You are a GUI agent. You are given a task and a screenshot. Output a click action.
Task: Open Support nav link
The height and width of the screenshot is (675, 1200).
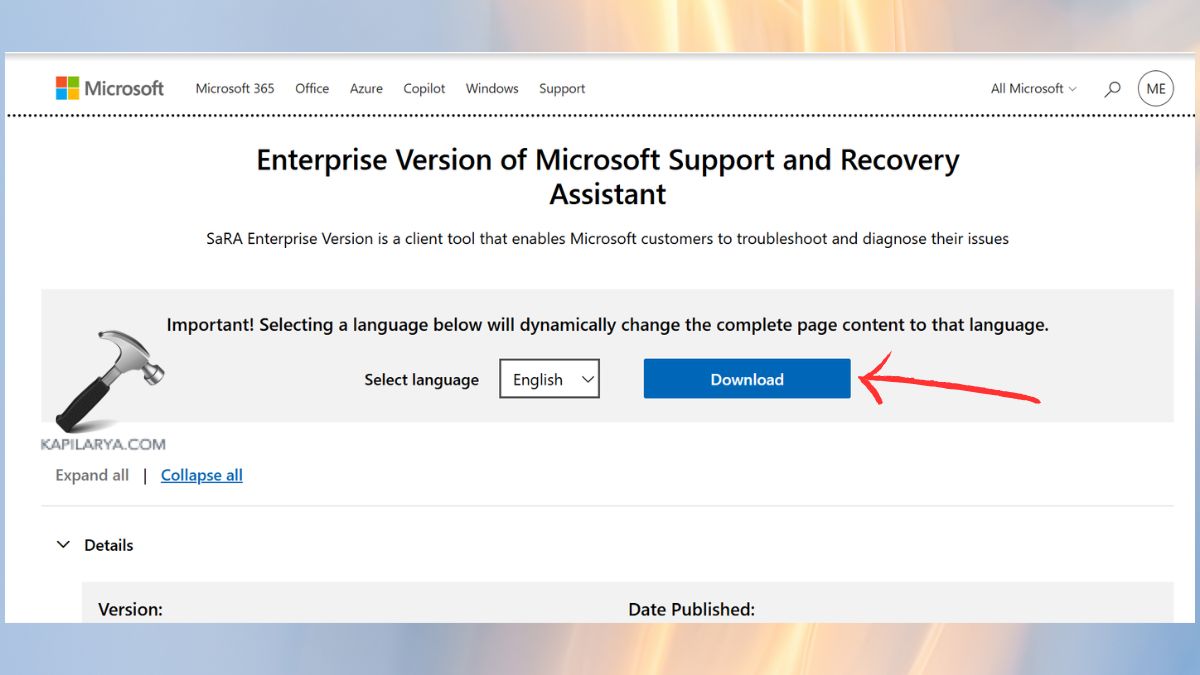click(562, 88)
